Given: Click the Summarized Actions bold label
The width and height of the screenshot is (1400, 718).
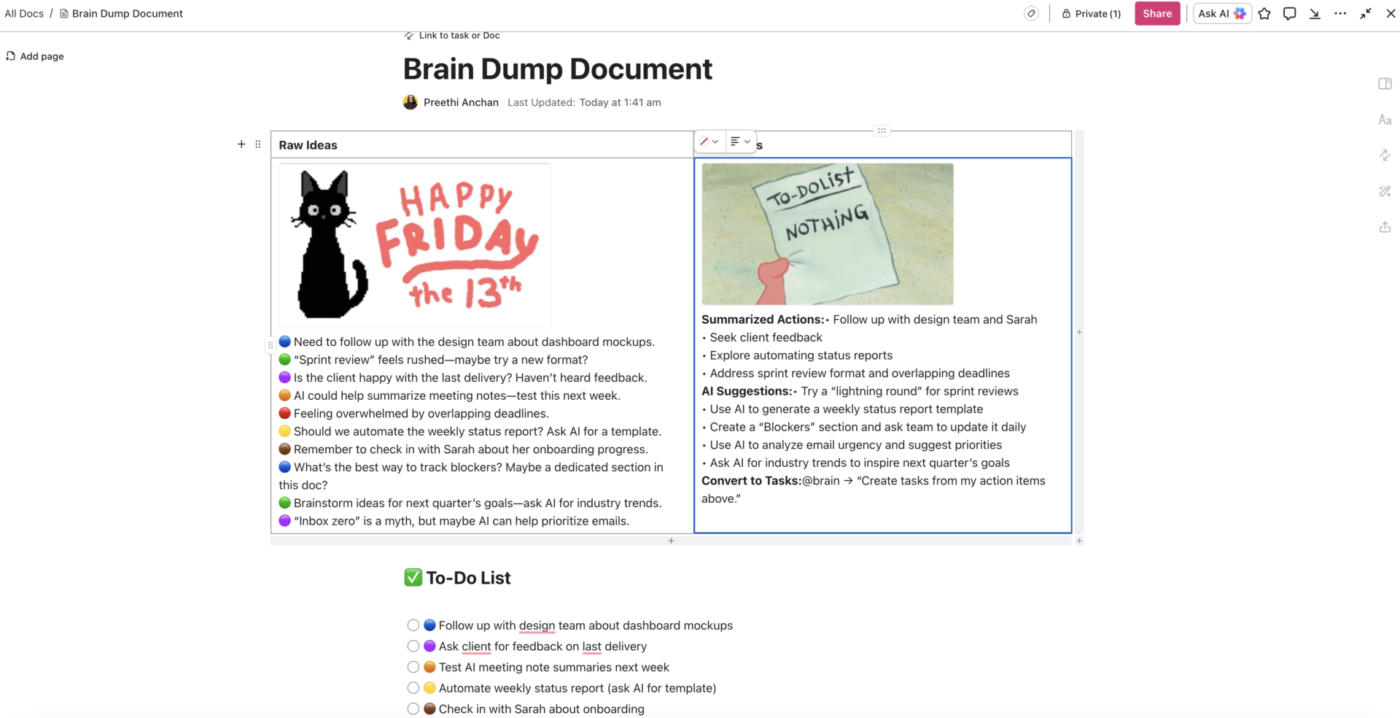Looking at the screenshot, I should tap(763, 320).
